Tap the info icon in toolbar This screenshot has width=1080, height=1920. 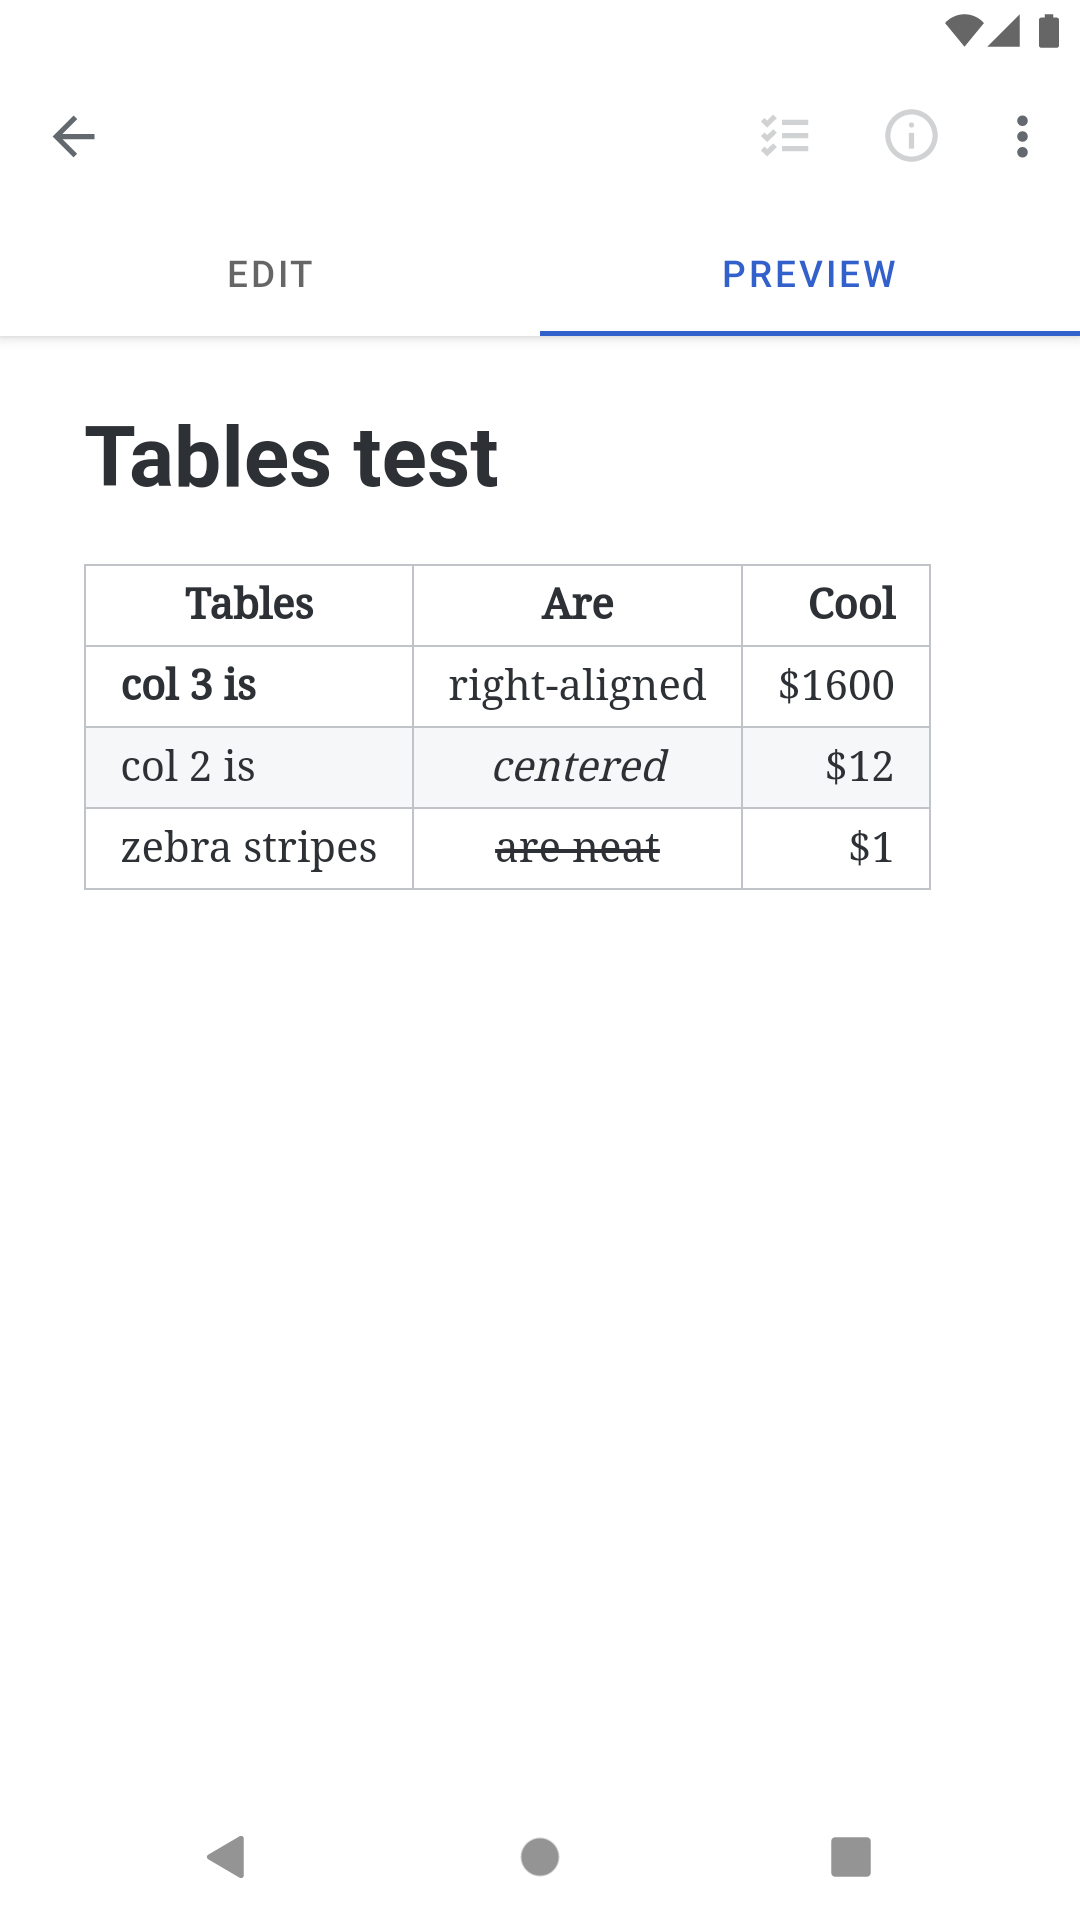[911, 136]
